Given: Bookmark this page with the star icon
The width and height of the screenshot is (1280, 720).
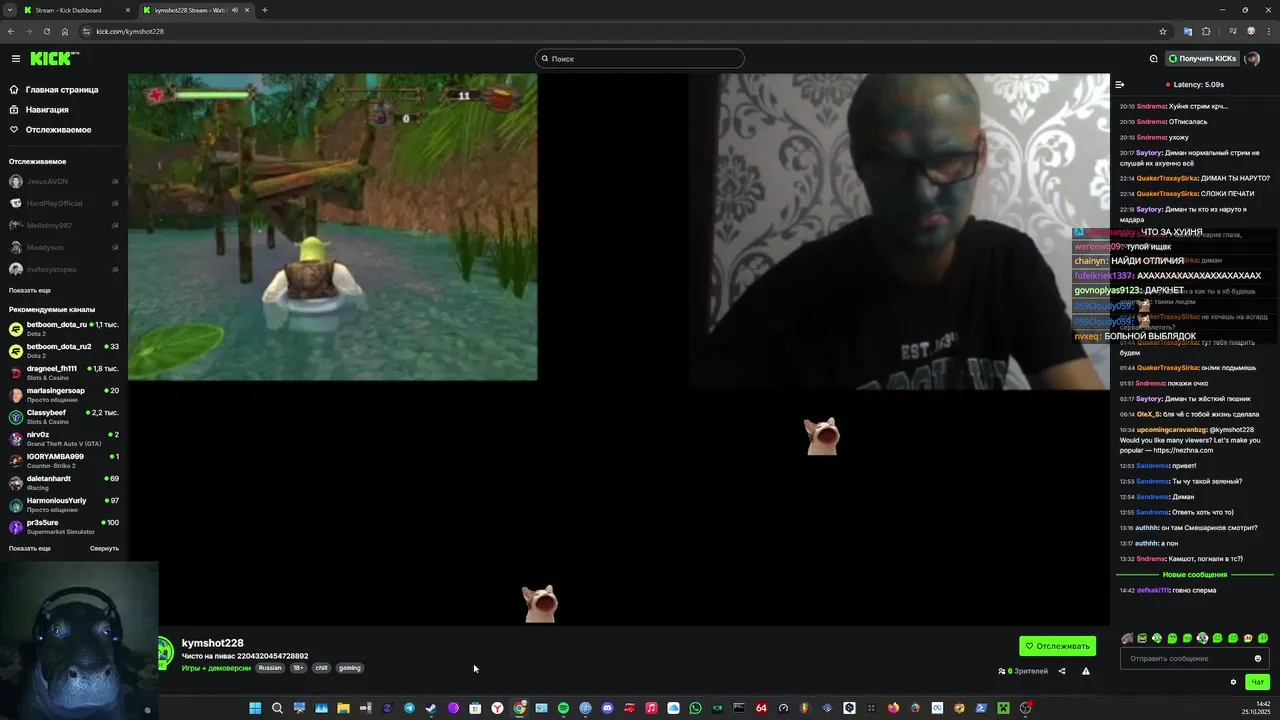Looking at the screenshot, I should [x=1163, y=31].
